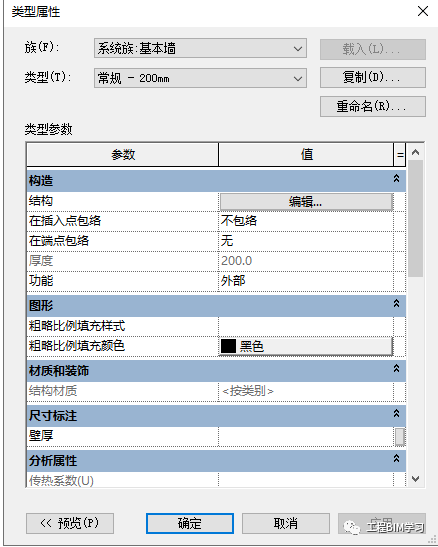This screenshot has width=438, height=547.
Task: Click the 粗略比例填充样式 value cell
Action: click(306, 326)
